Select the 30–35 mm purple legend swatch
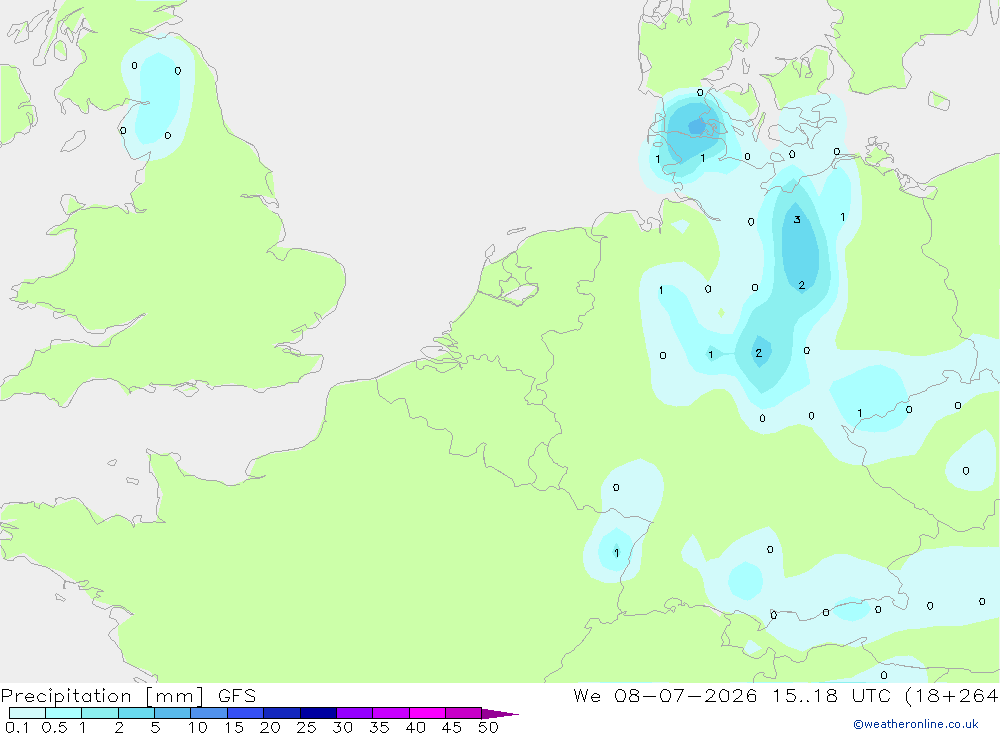This screenshot has height=733, width=1000. (354, 713)
